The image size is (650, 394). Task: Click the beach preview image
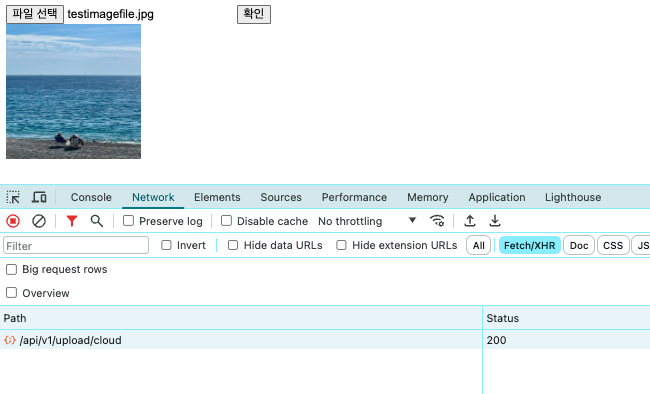[73, 91]
